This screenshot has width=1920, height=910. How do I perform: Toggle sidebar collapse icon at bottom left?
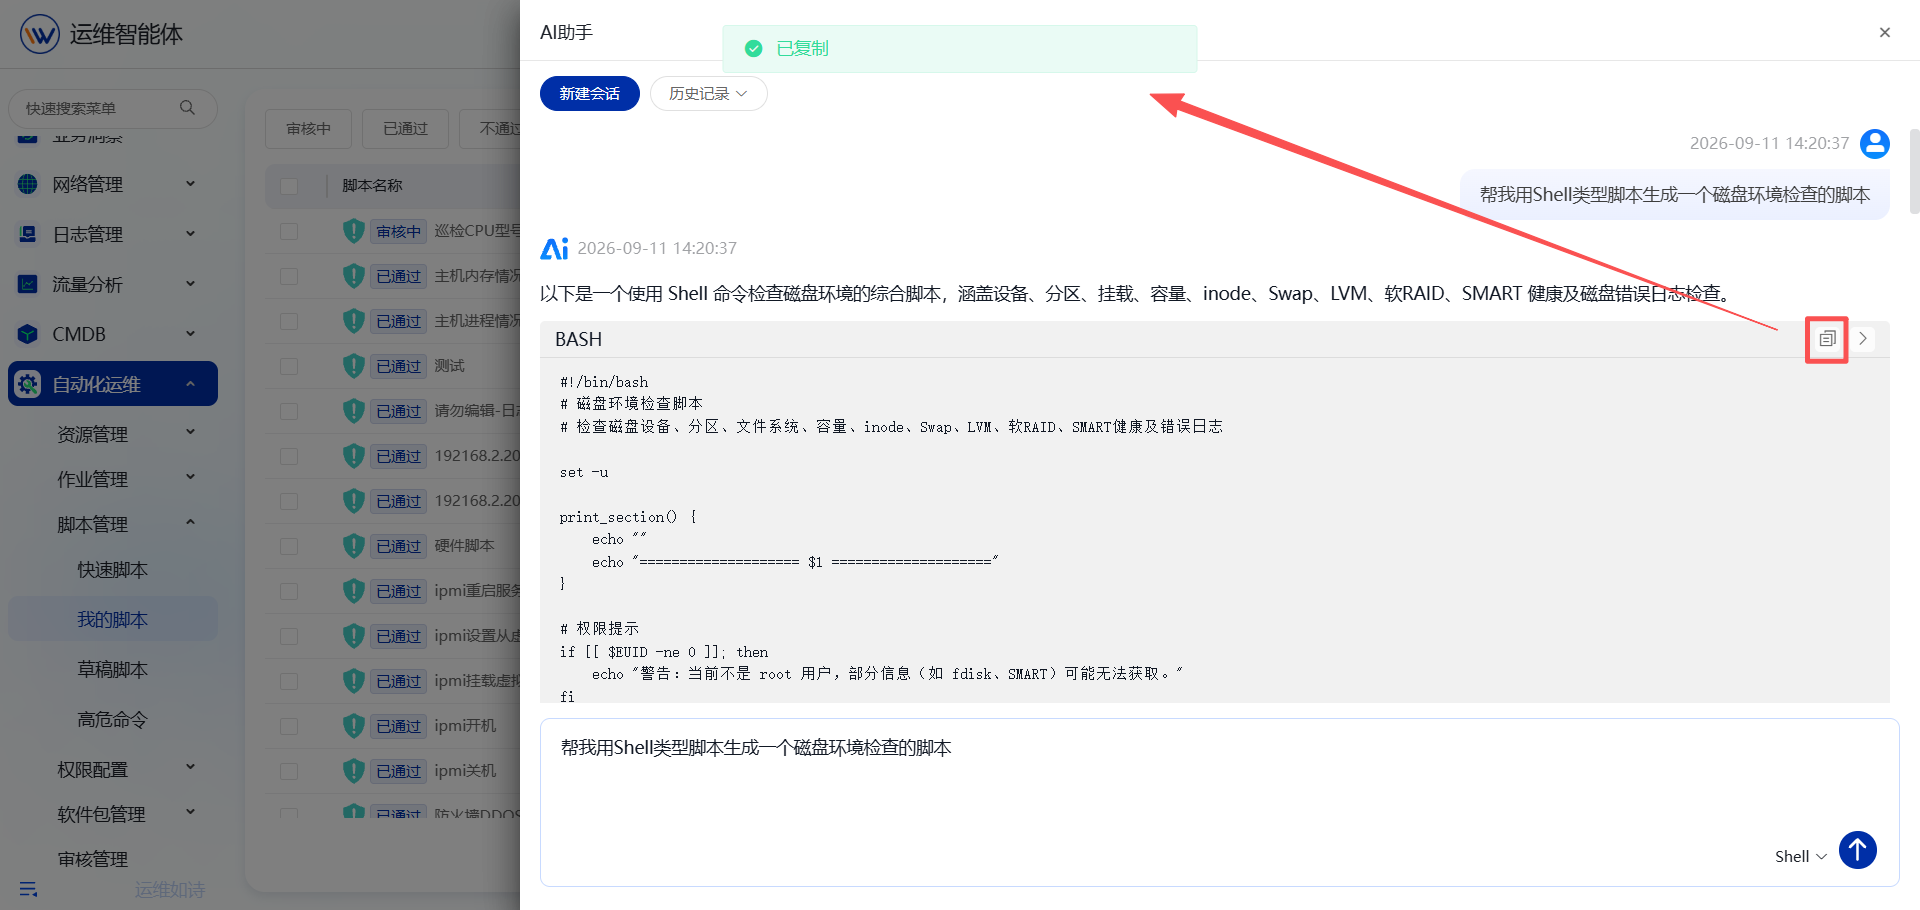pyautogui.click(x=28, y=889)
